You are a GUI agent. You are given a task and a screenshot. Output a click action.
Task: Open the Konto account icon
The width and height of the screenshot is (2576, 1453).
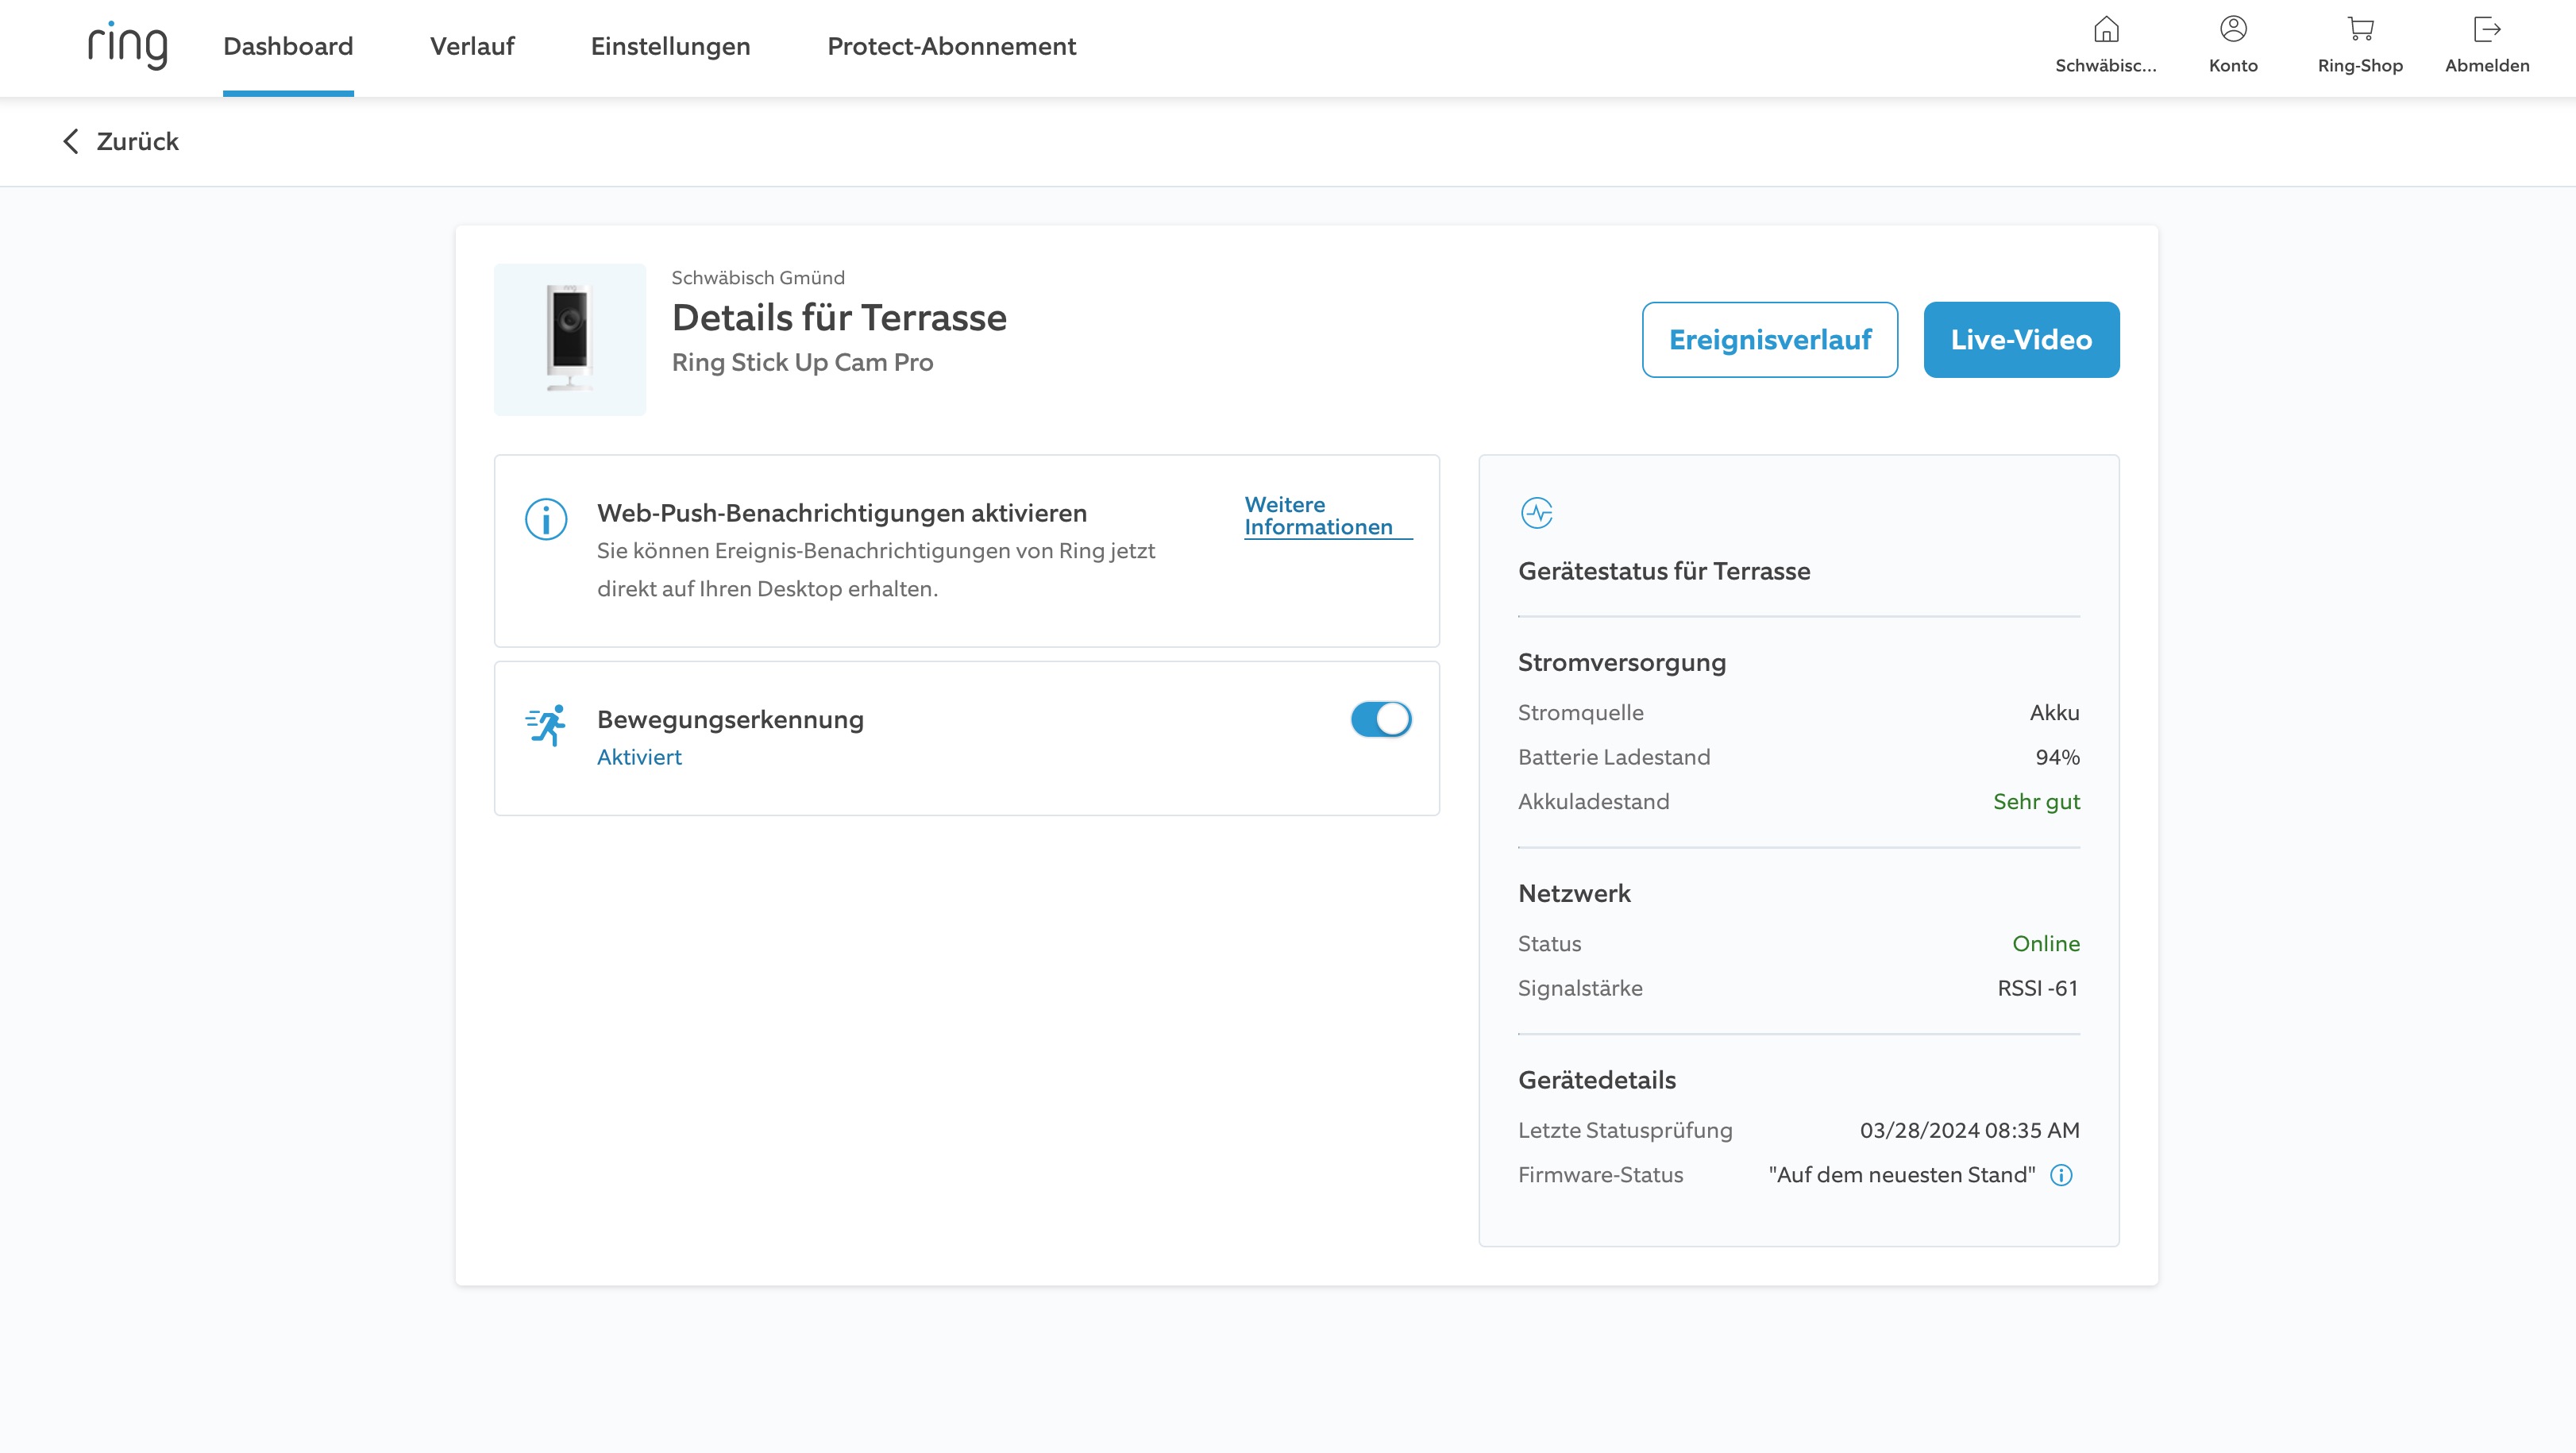tap(2233, 30)
